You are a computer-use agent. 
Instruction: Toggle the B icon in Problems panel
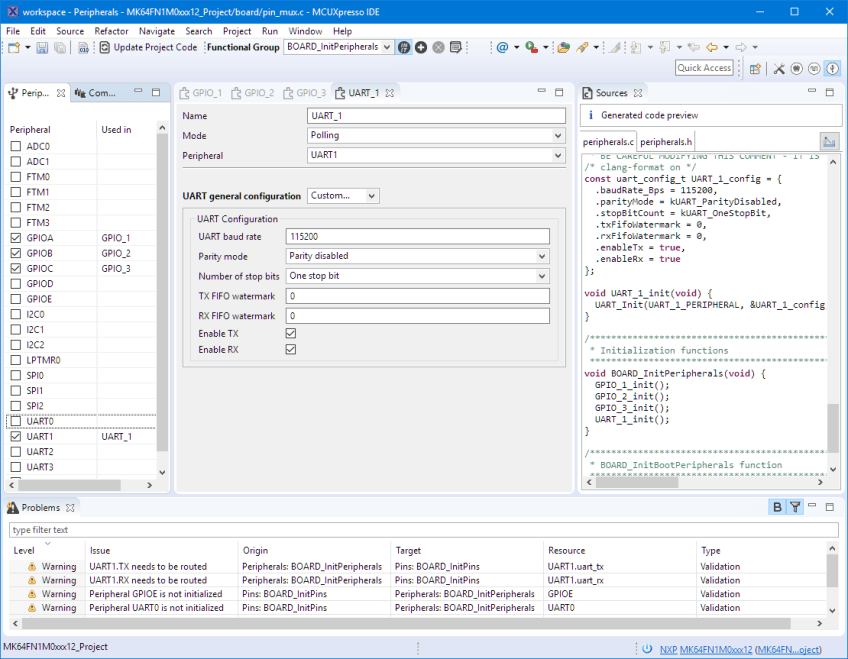click(777, 507)
